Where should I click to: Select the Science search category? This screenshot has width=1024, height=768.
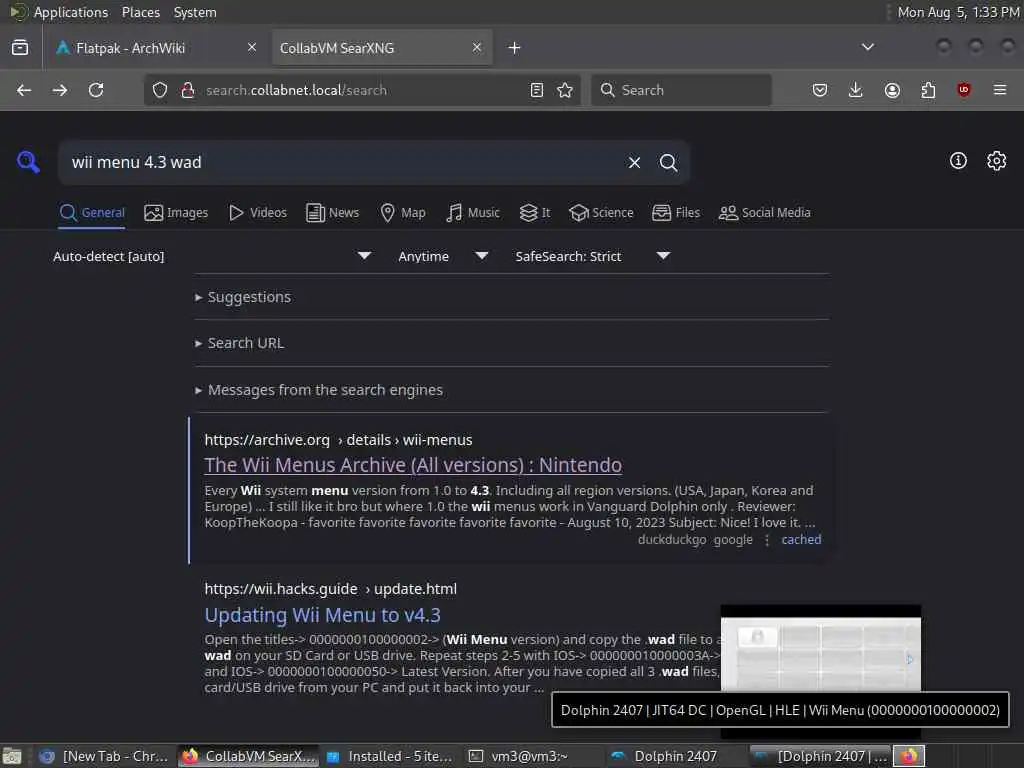click(601, 213)
